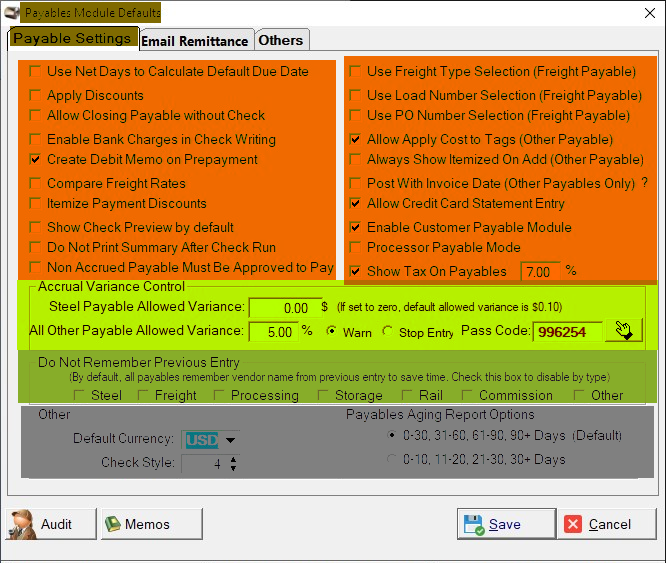Click the Audit detective icon
Image resolution: width=666 pixels, height=563 pixels.
point(22,524)
